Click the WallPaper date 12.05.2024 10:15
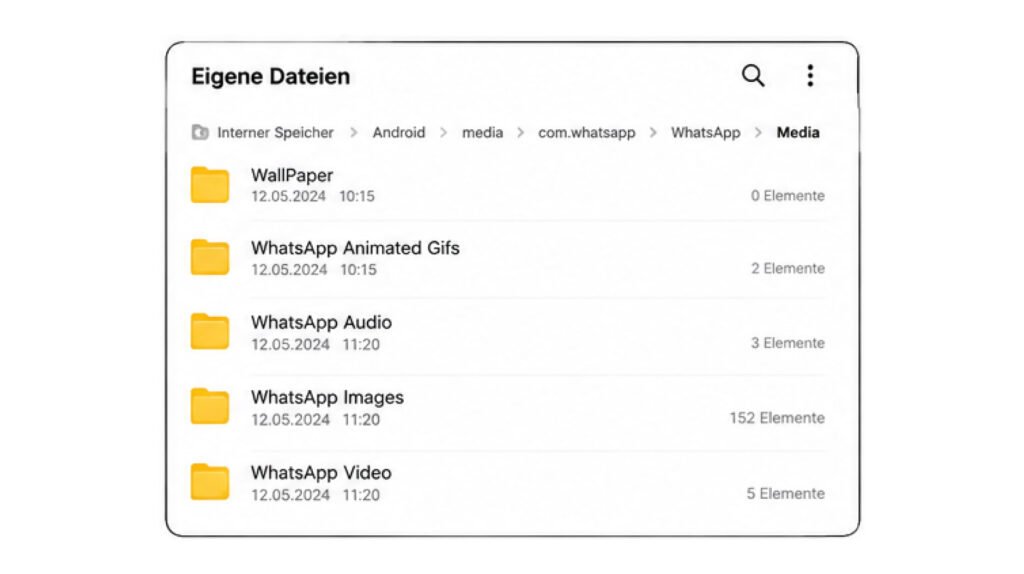 click(x=313, y=196)
